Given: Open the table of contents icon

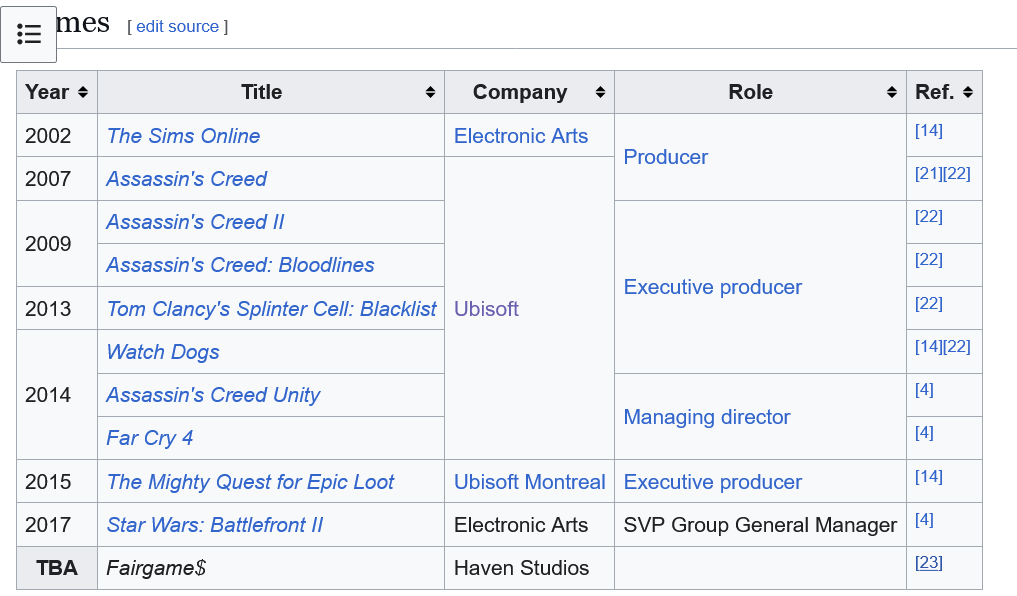Looking at the screenshot, I should [x=29, y=34].
